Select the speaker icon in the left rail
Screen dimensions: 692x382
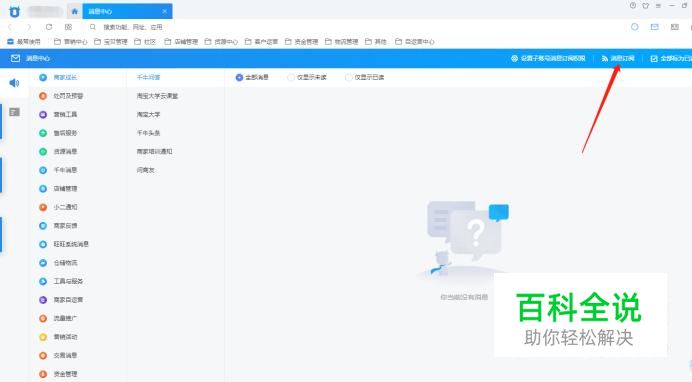pyautogui.click(x=15, y=83)
